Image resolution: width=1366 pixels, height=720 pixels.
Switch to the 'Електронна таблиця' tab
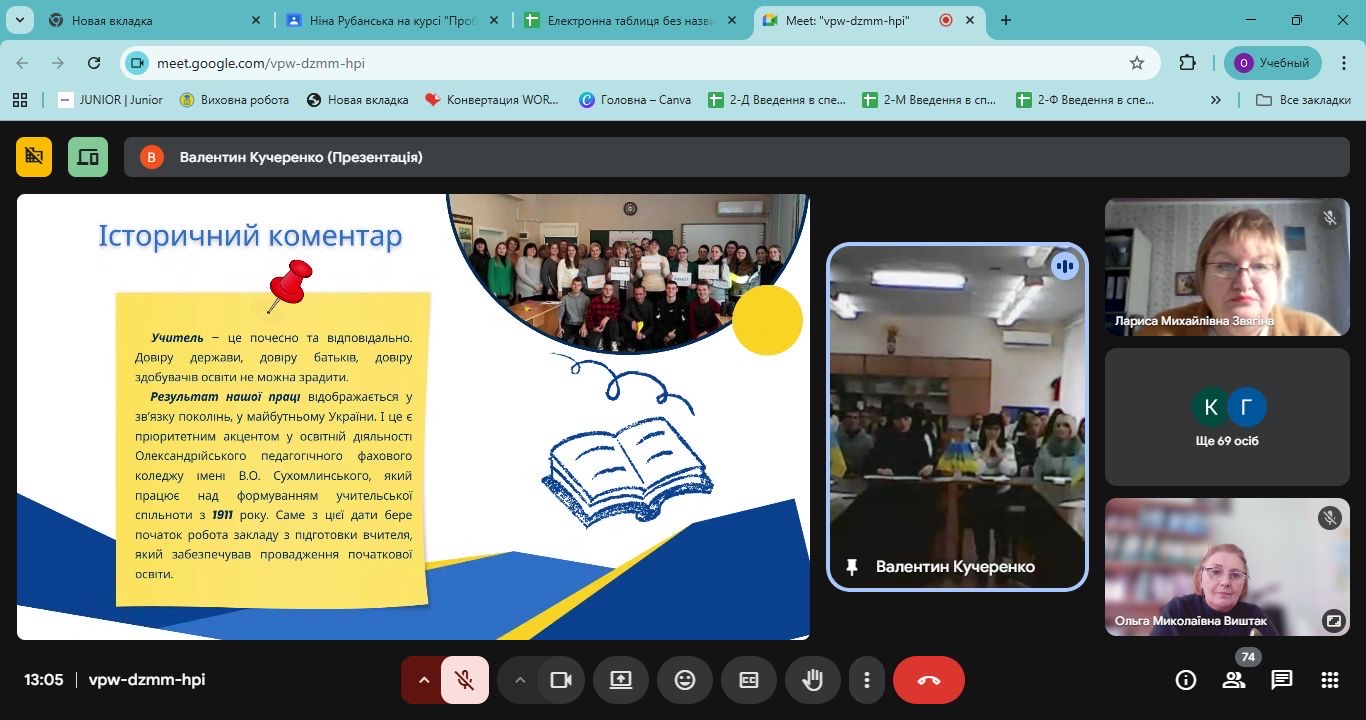[x=632, y=20]
